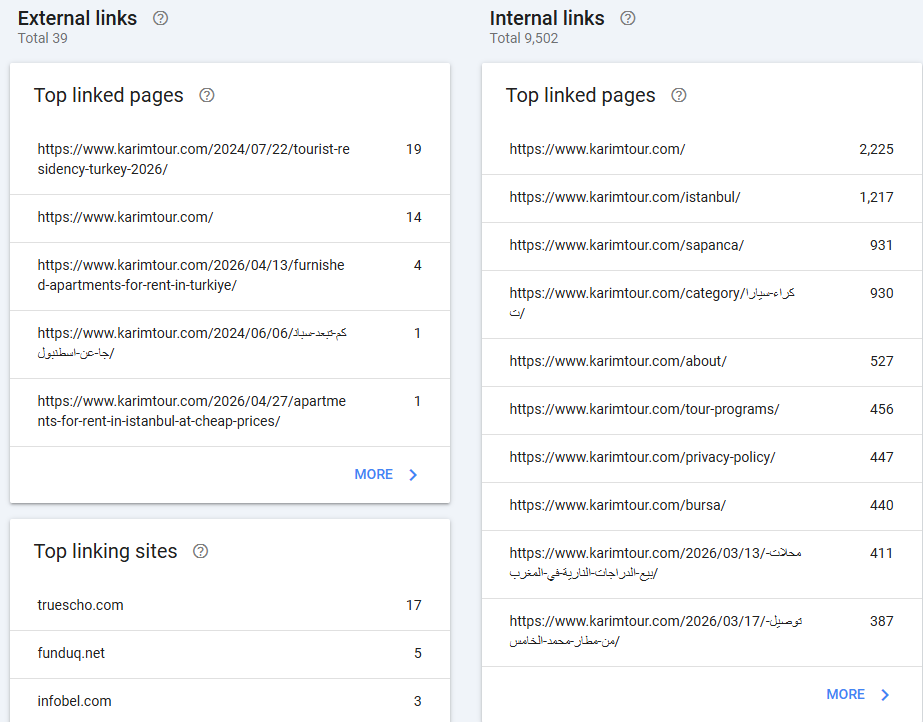This screenshot has width=923, height=722.
Task: Click the Total 9,502 internal links text
Action: 524,38
